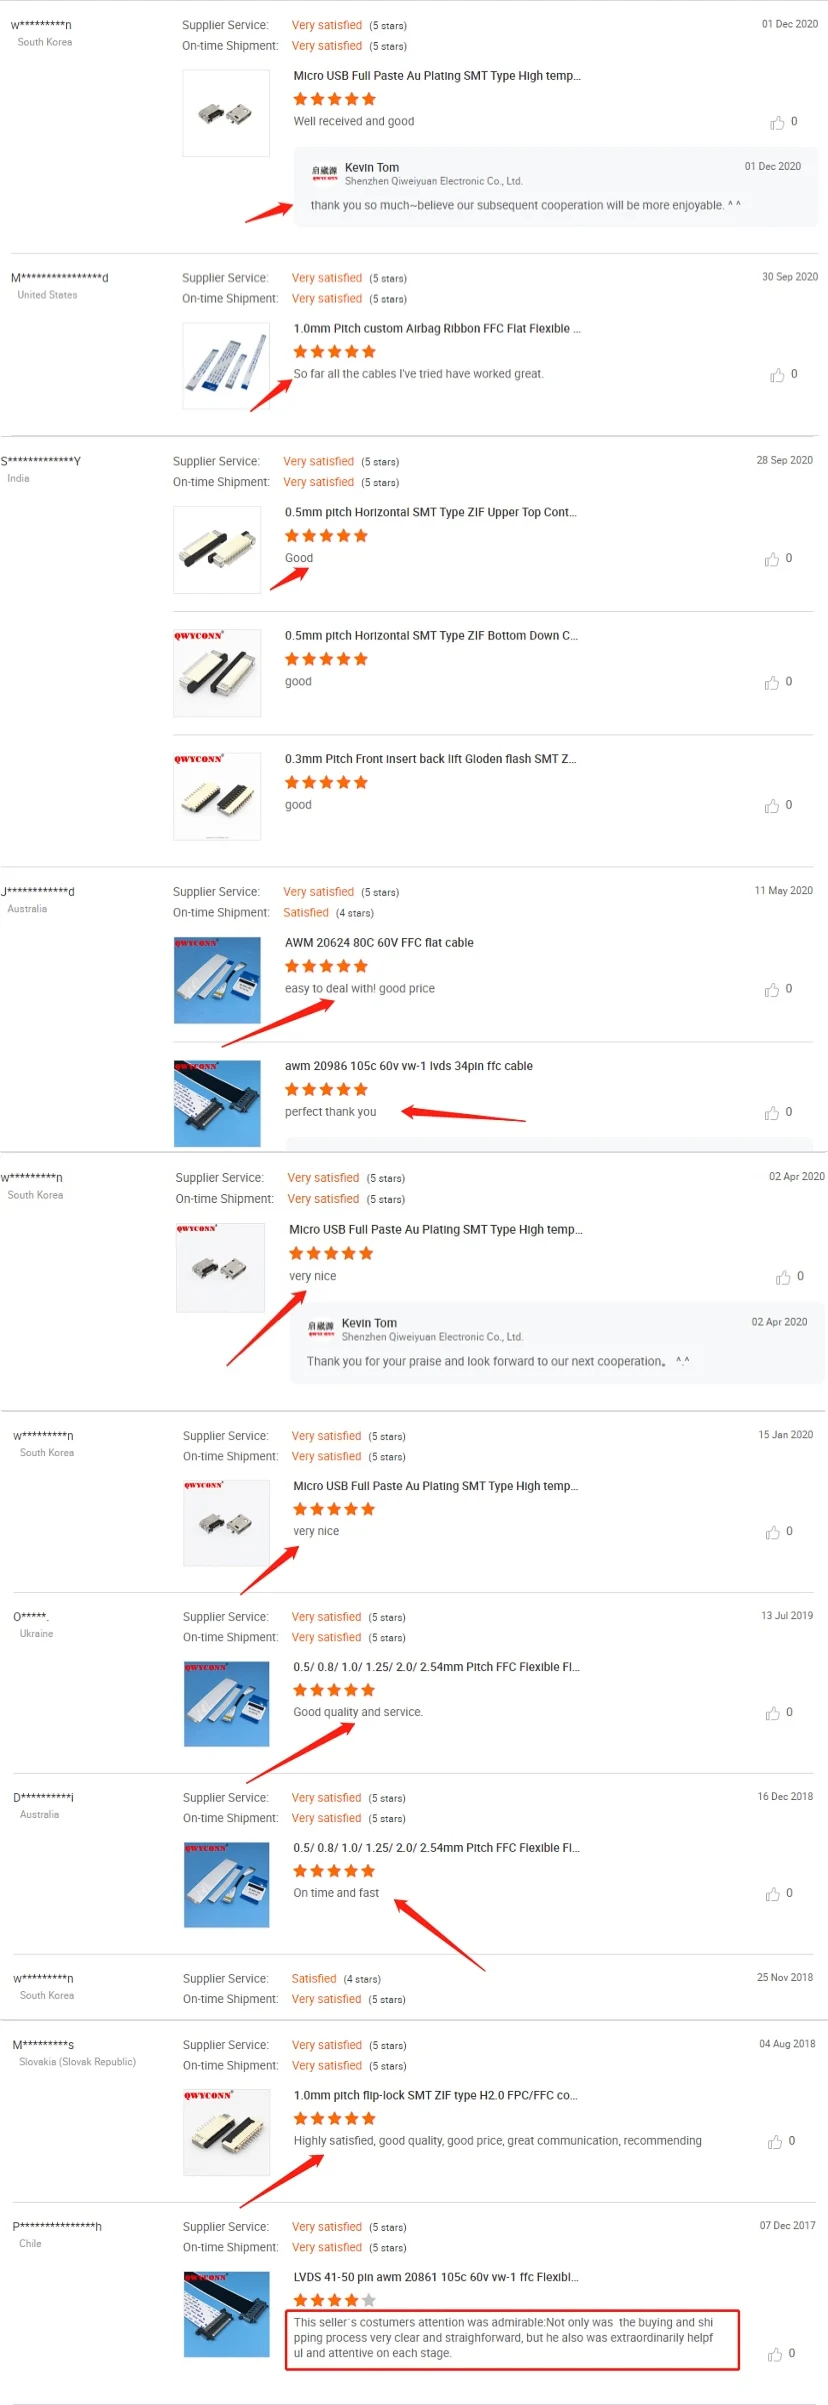Thumbs-up the 'On time and fast' review
The height and width of the screenshot is (2405, 828).
click(x=773, y=1895)
